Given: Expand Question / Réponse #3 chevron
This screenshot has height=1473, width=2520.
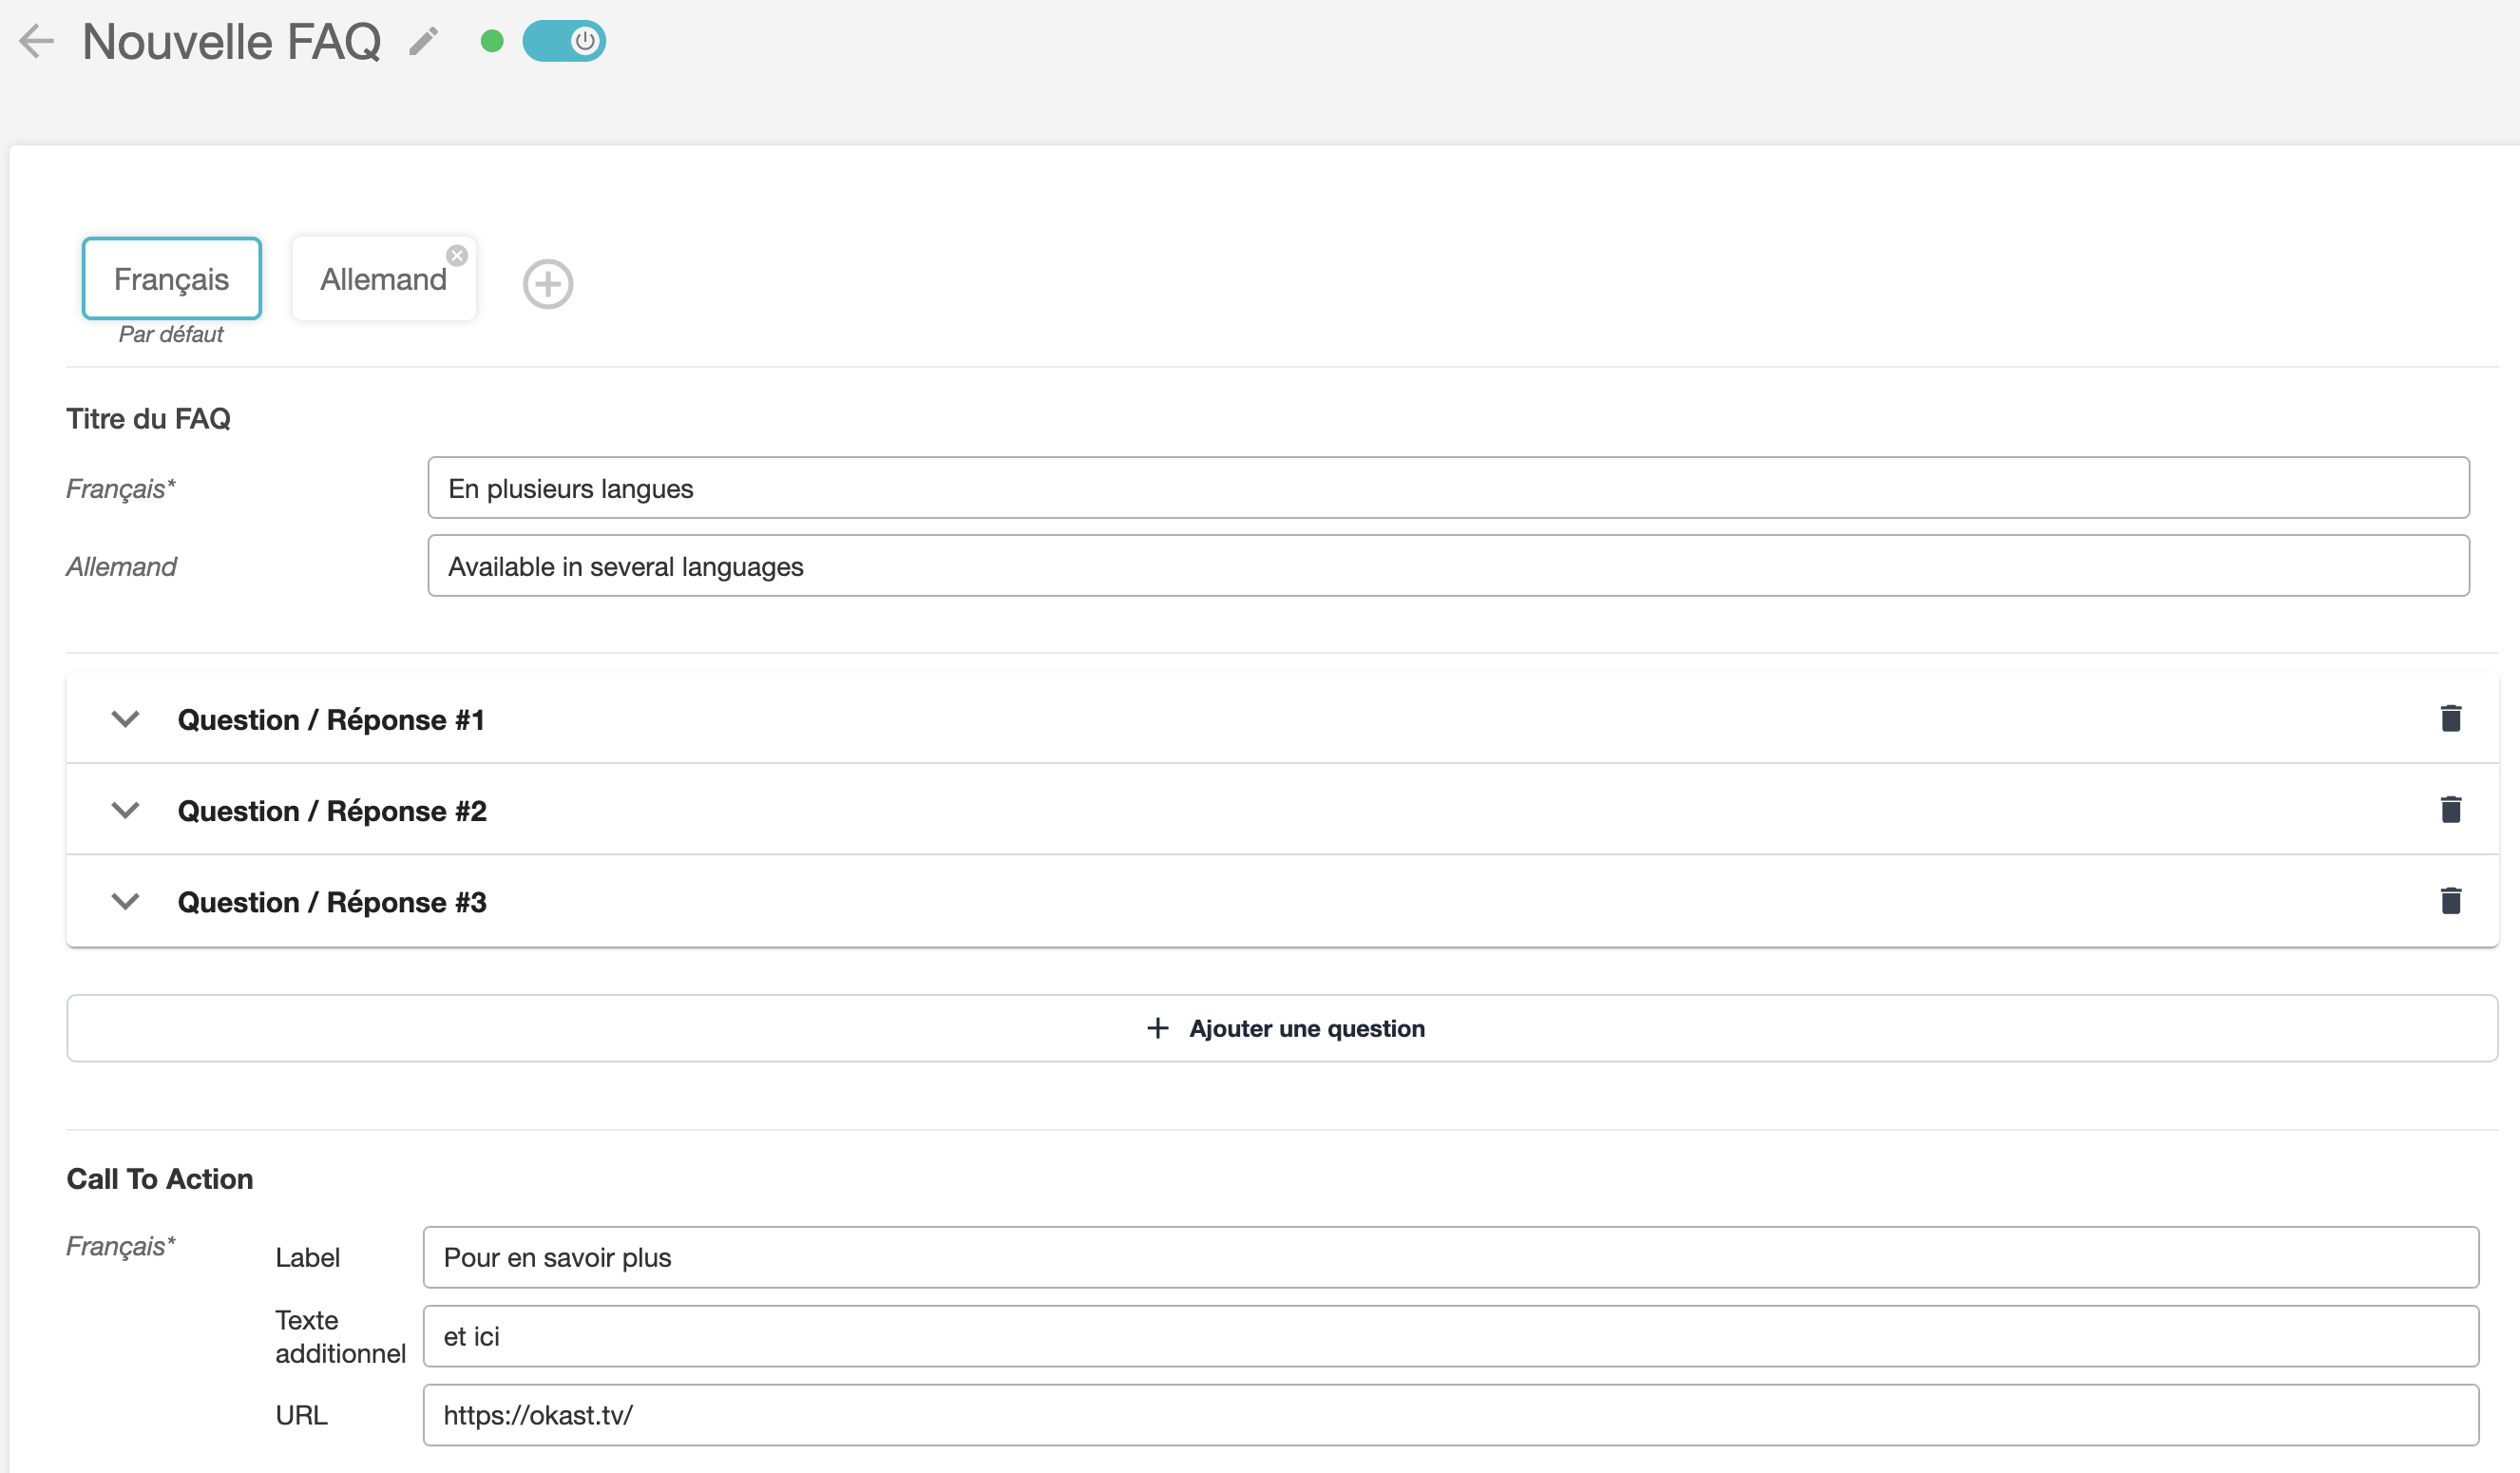Looking at the screenshot, I should (x=125, y=902).
